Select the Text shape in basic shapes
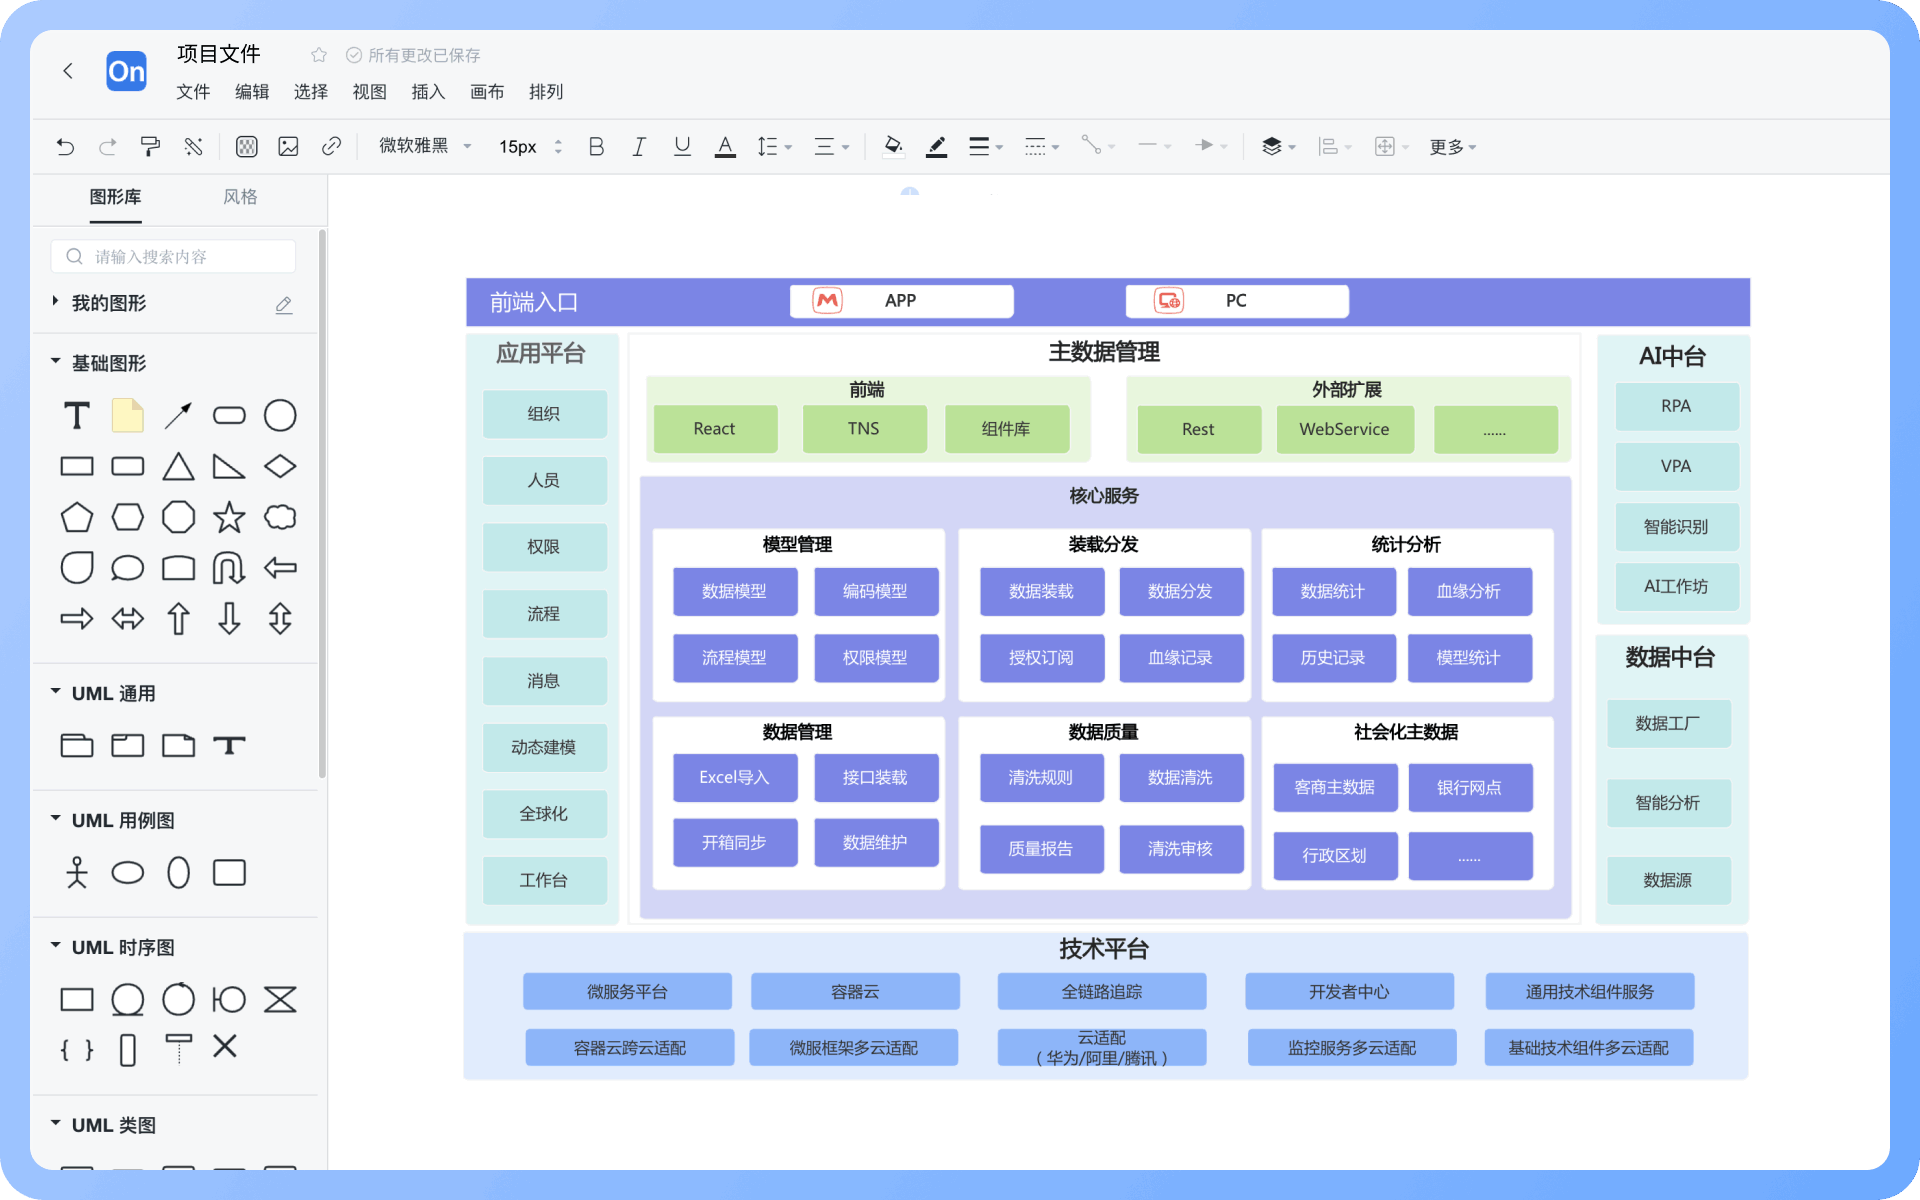This screenshot has width=1920, height=1200. (x=77, y=416)
